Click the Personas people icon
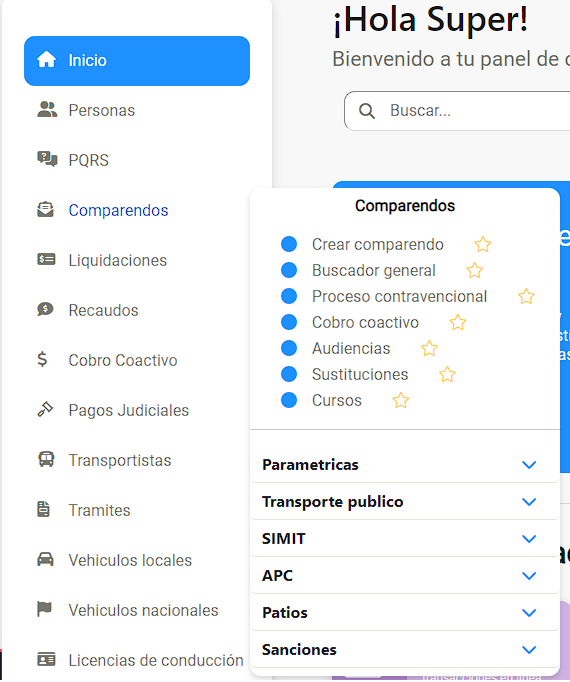The width and height of the screenshot is (570, 682). point(47,110)
